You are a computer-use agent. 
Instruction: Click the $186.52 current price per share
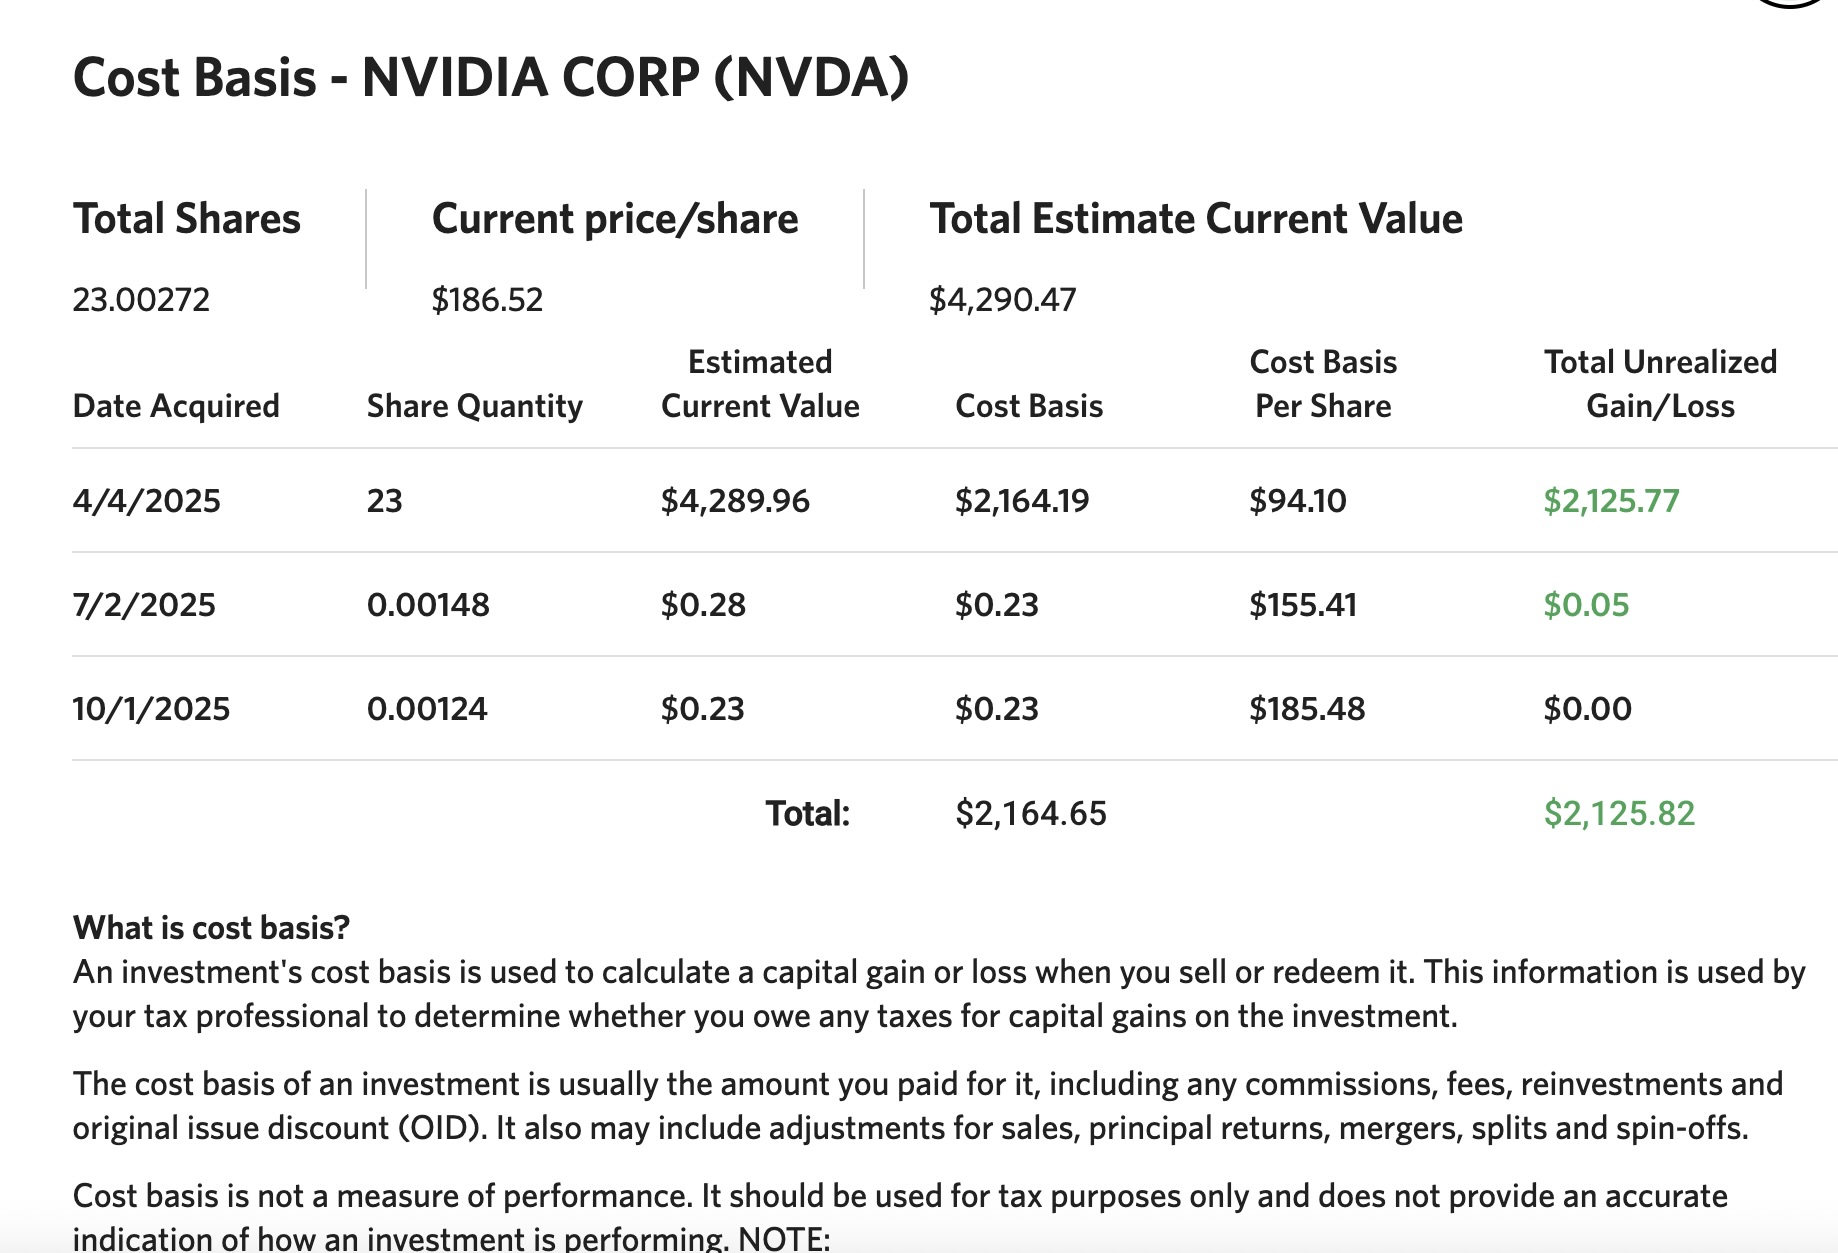click(x=487, y=300)
